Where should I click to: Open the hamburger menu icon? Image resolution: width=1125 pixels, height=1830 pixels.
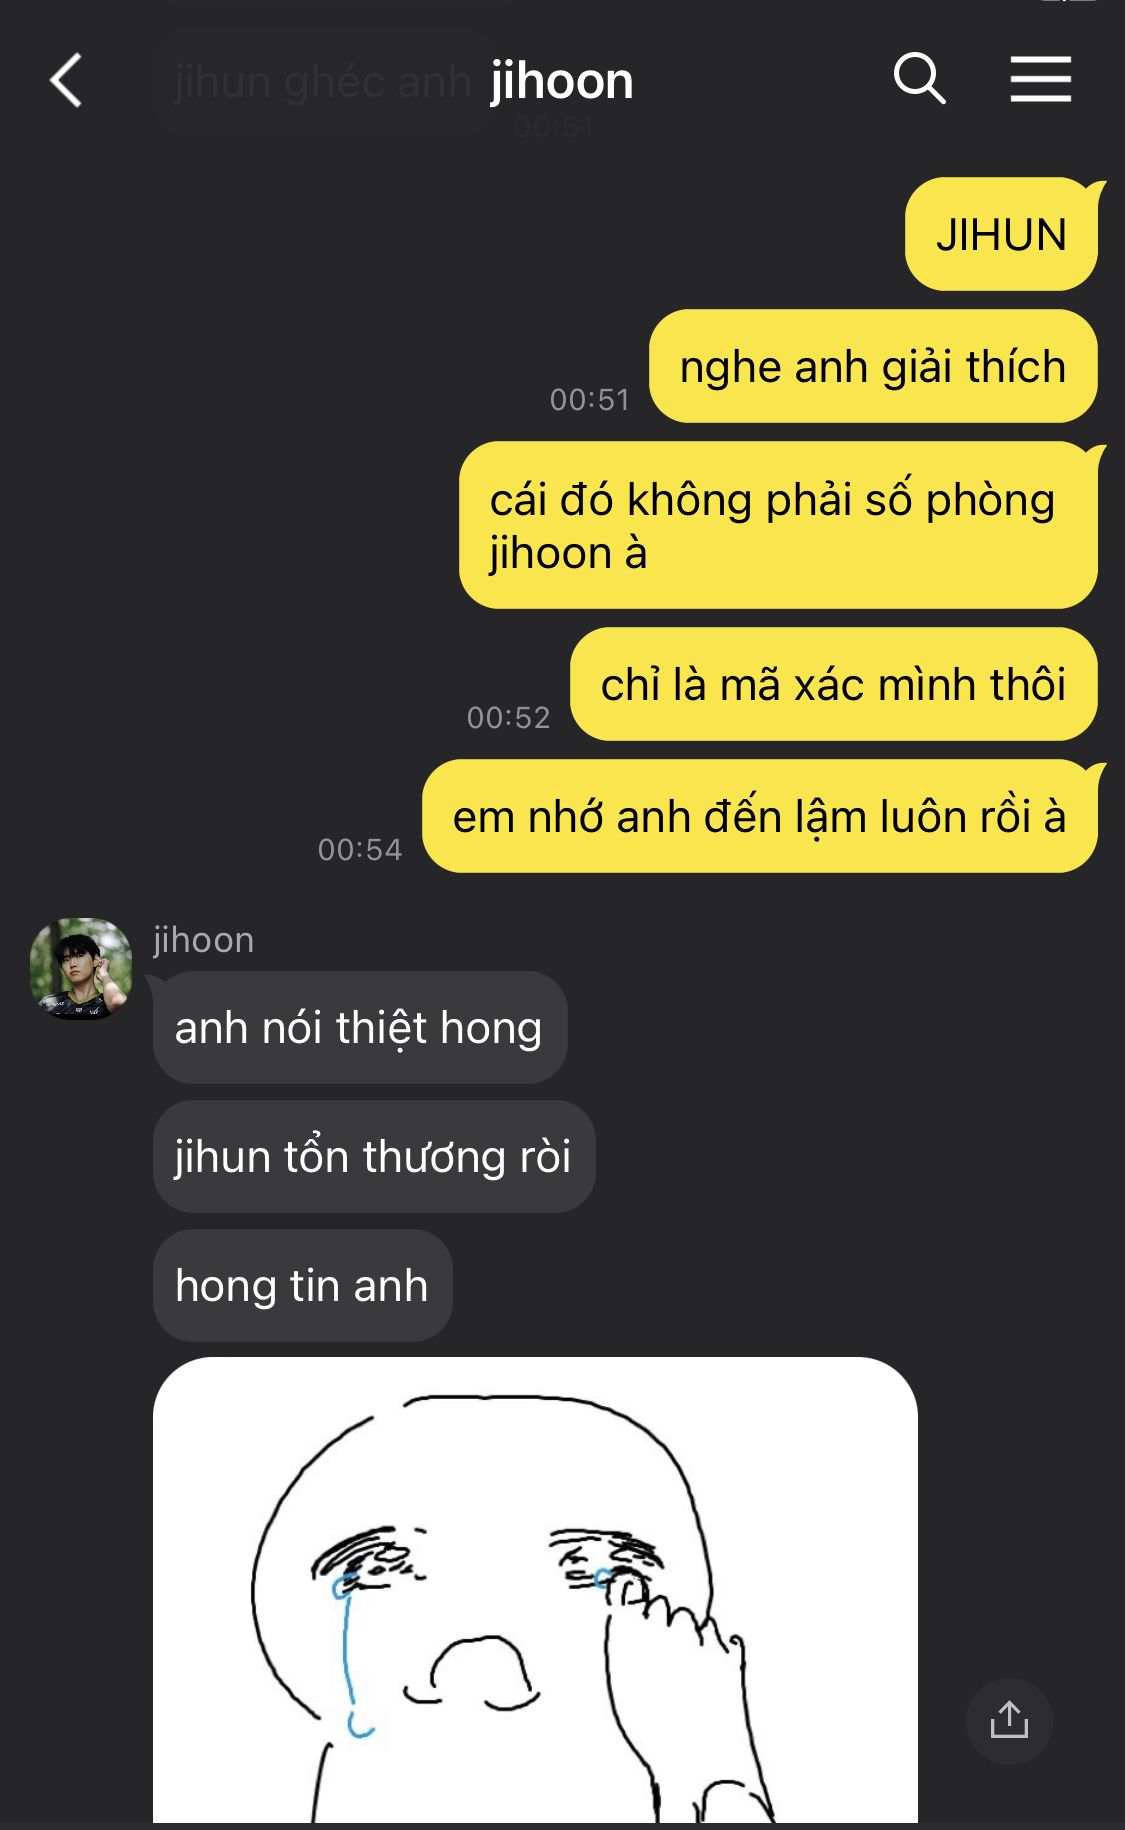[x=1040, y=80]
